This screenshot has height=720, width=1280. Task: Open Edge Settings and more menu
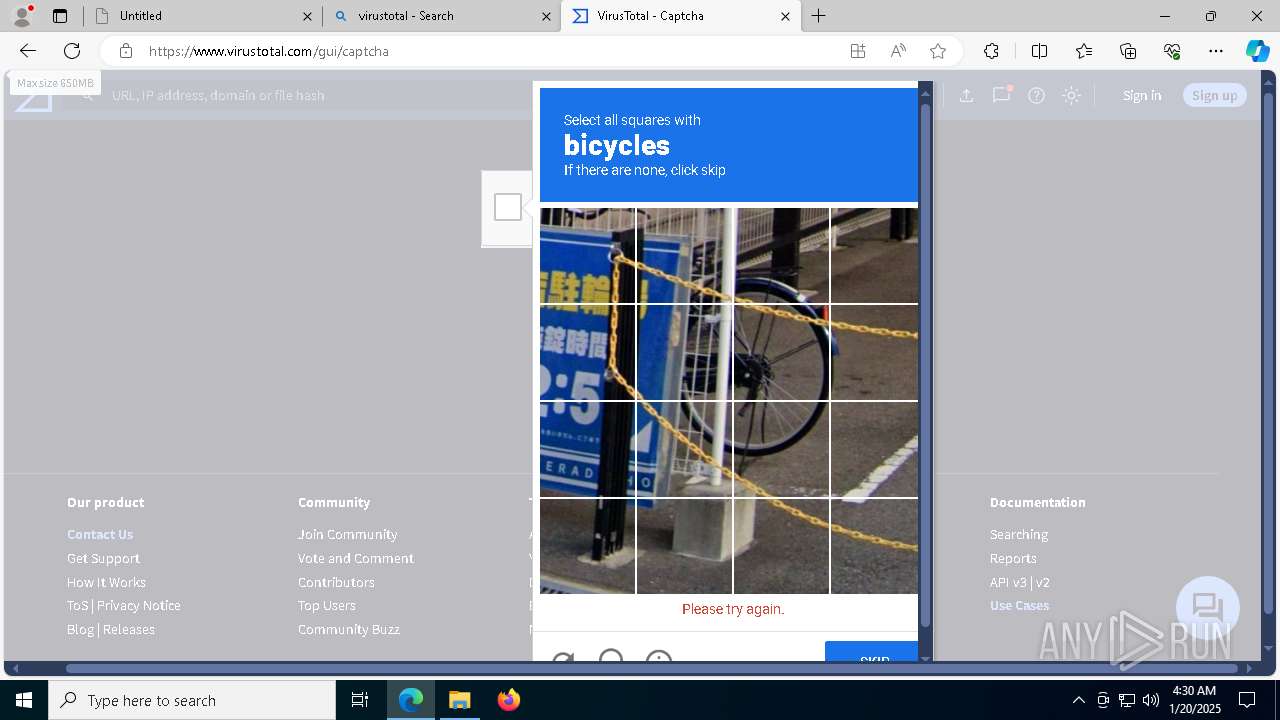point(1216,51)
